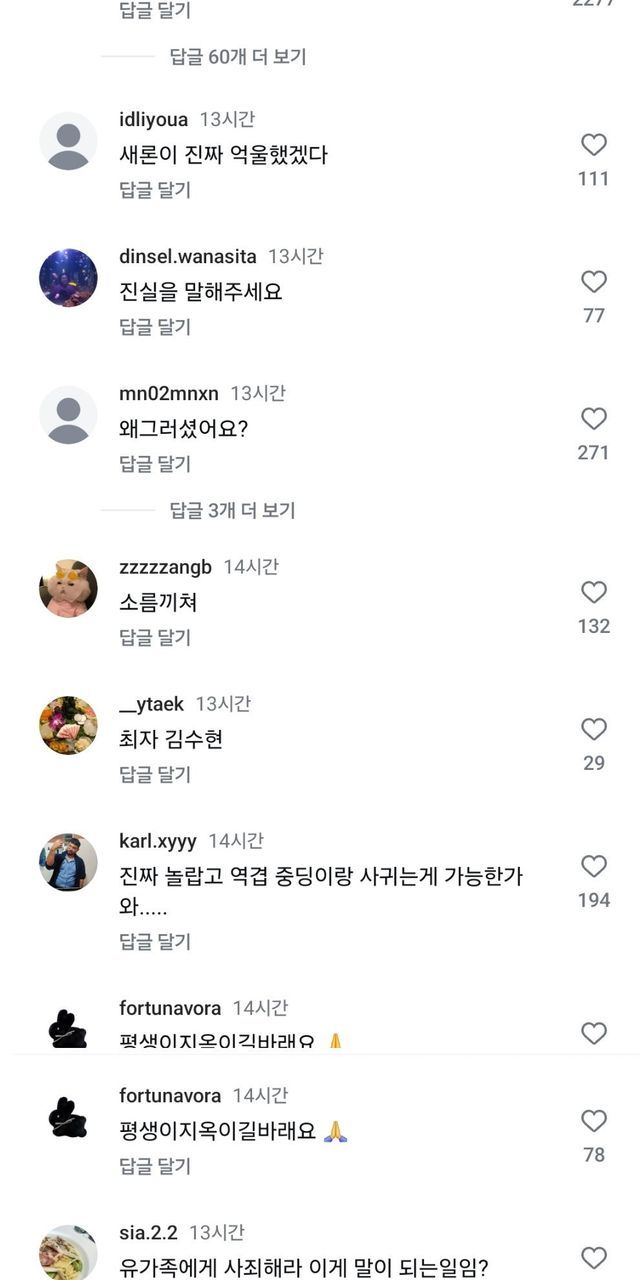Image resolution: width=640 pixels, height=1280 pixels.
Task: Open username link __ytaek
Action: point(152,704)
